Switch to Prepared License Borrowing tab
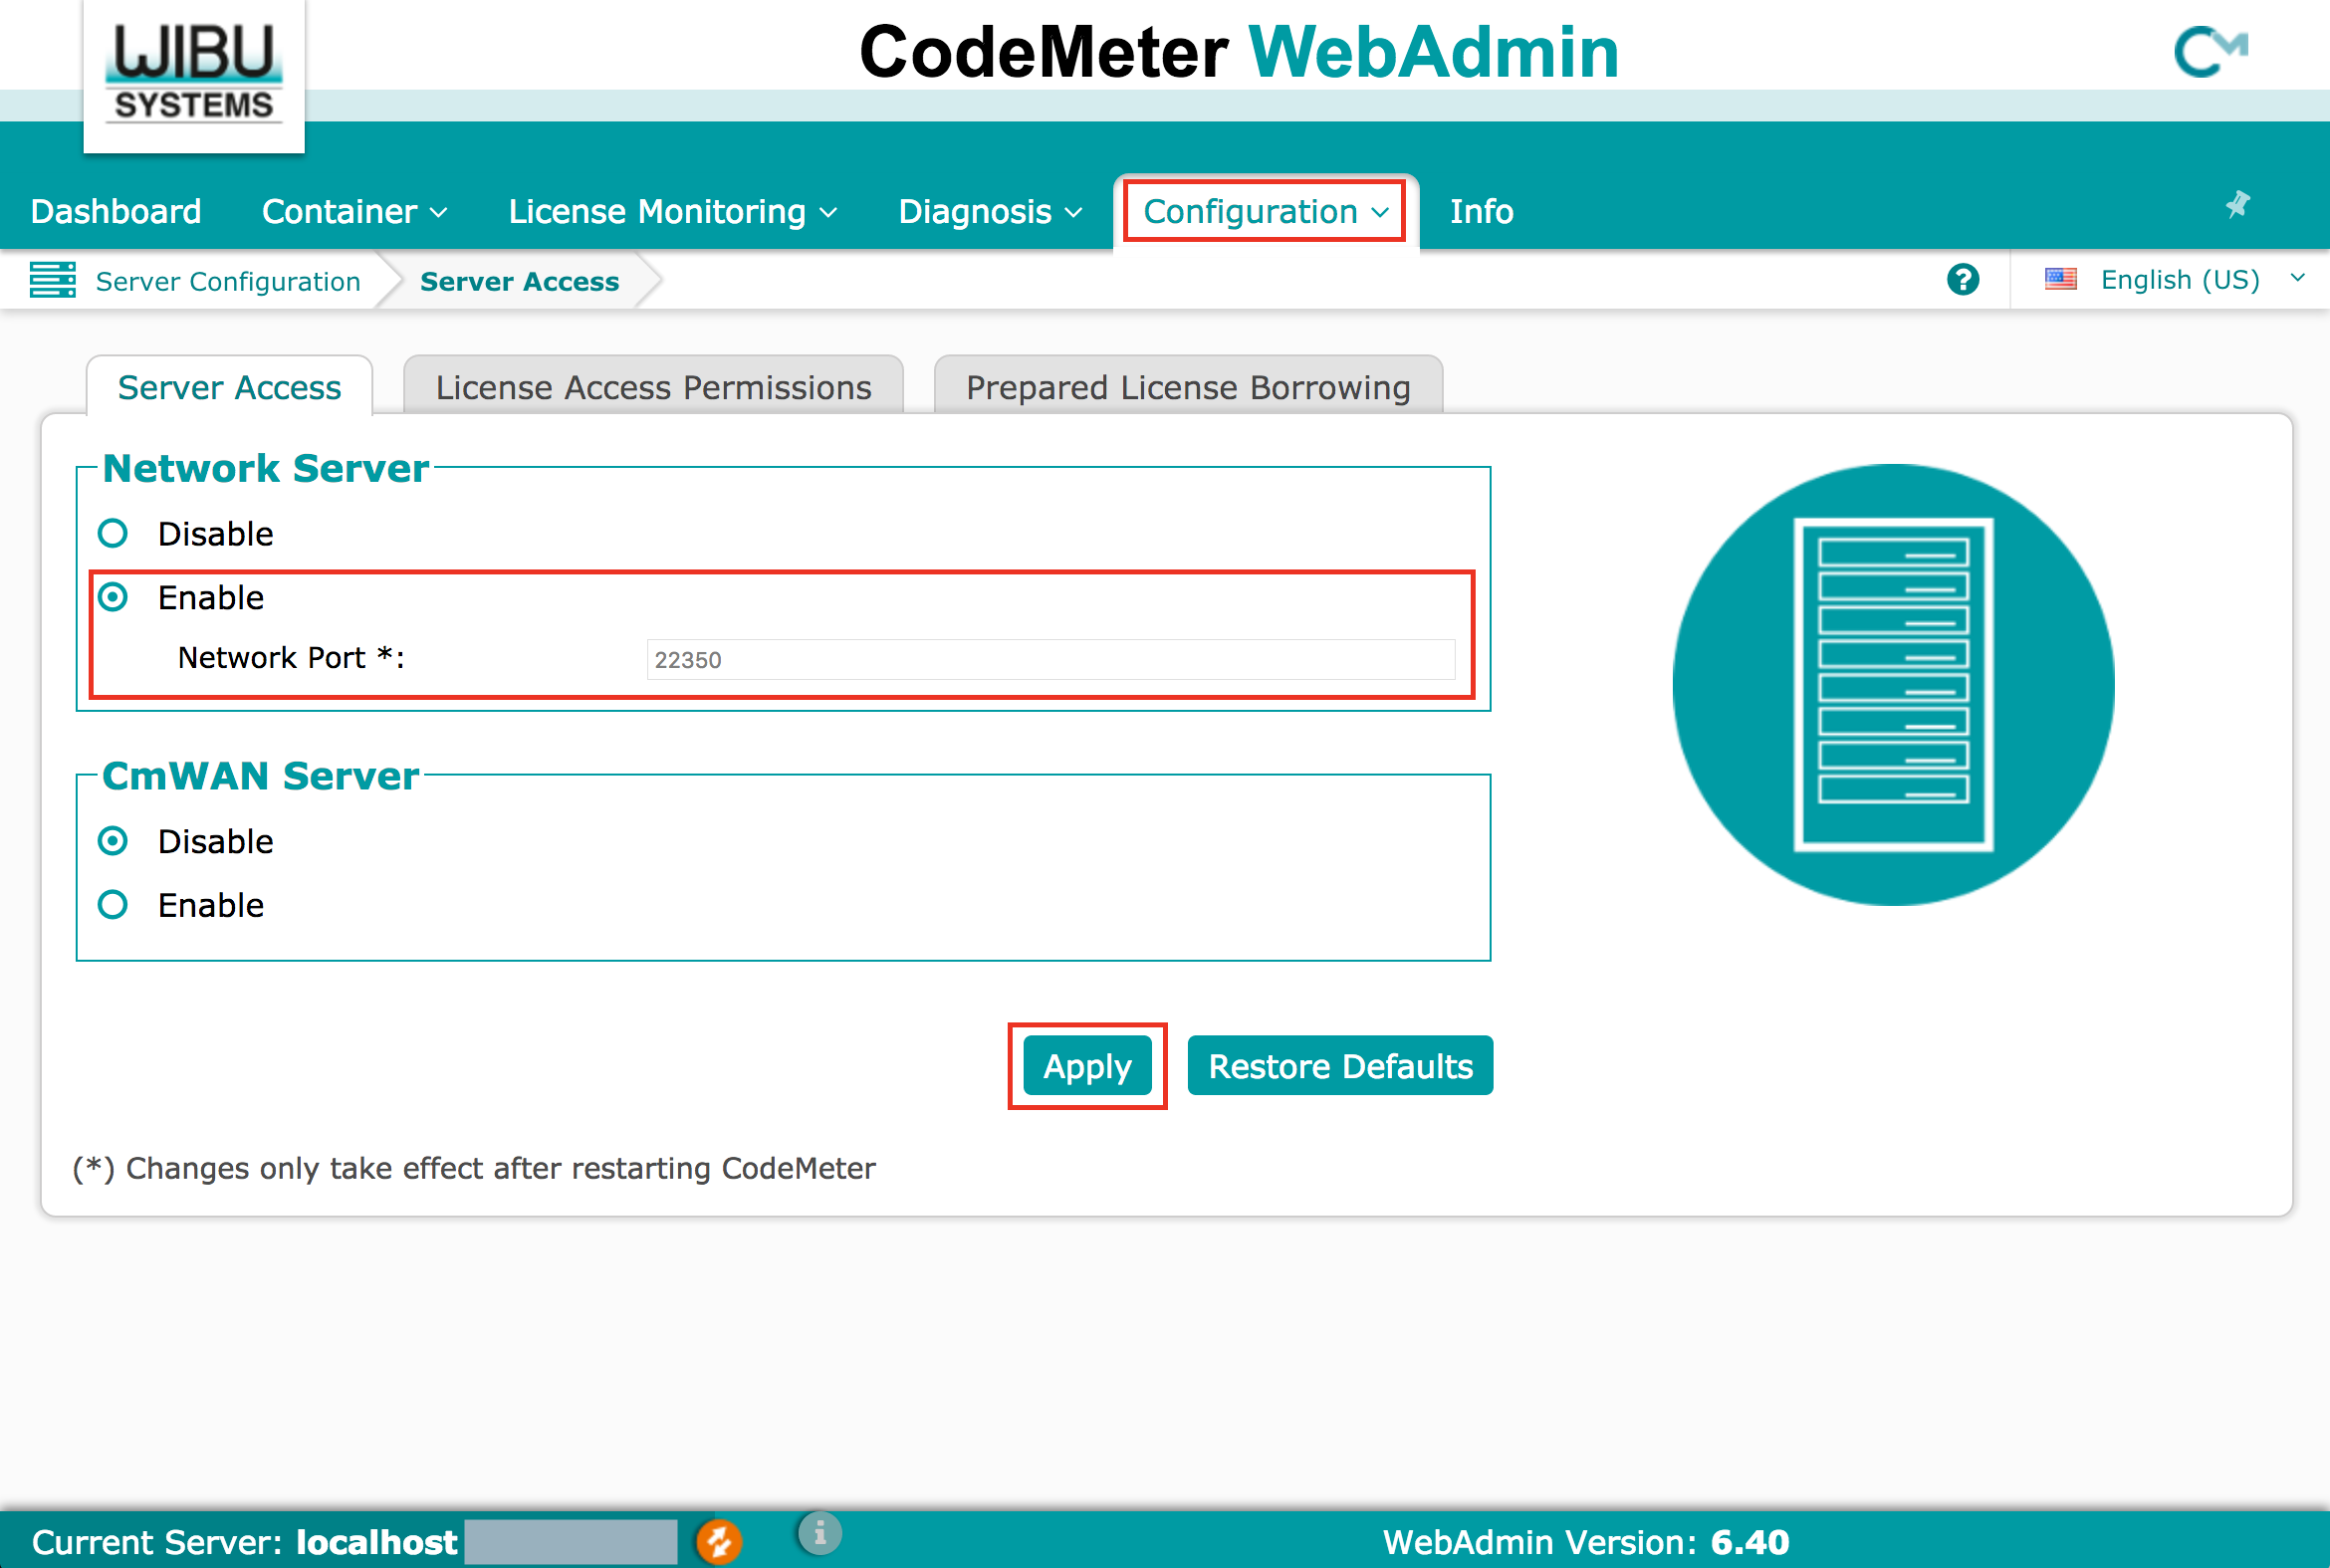Viewport: 2330px width, 1568px height. coord(1188,387)
